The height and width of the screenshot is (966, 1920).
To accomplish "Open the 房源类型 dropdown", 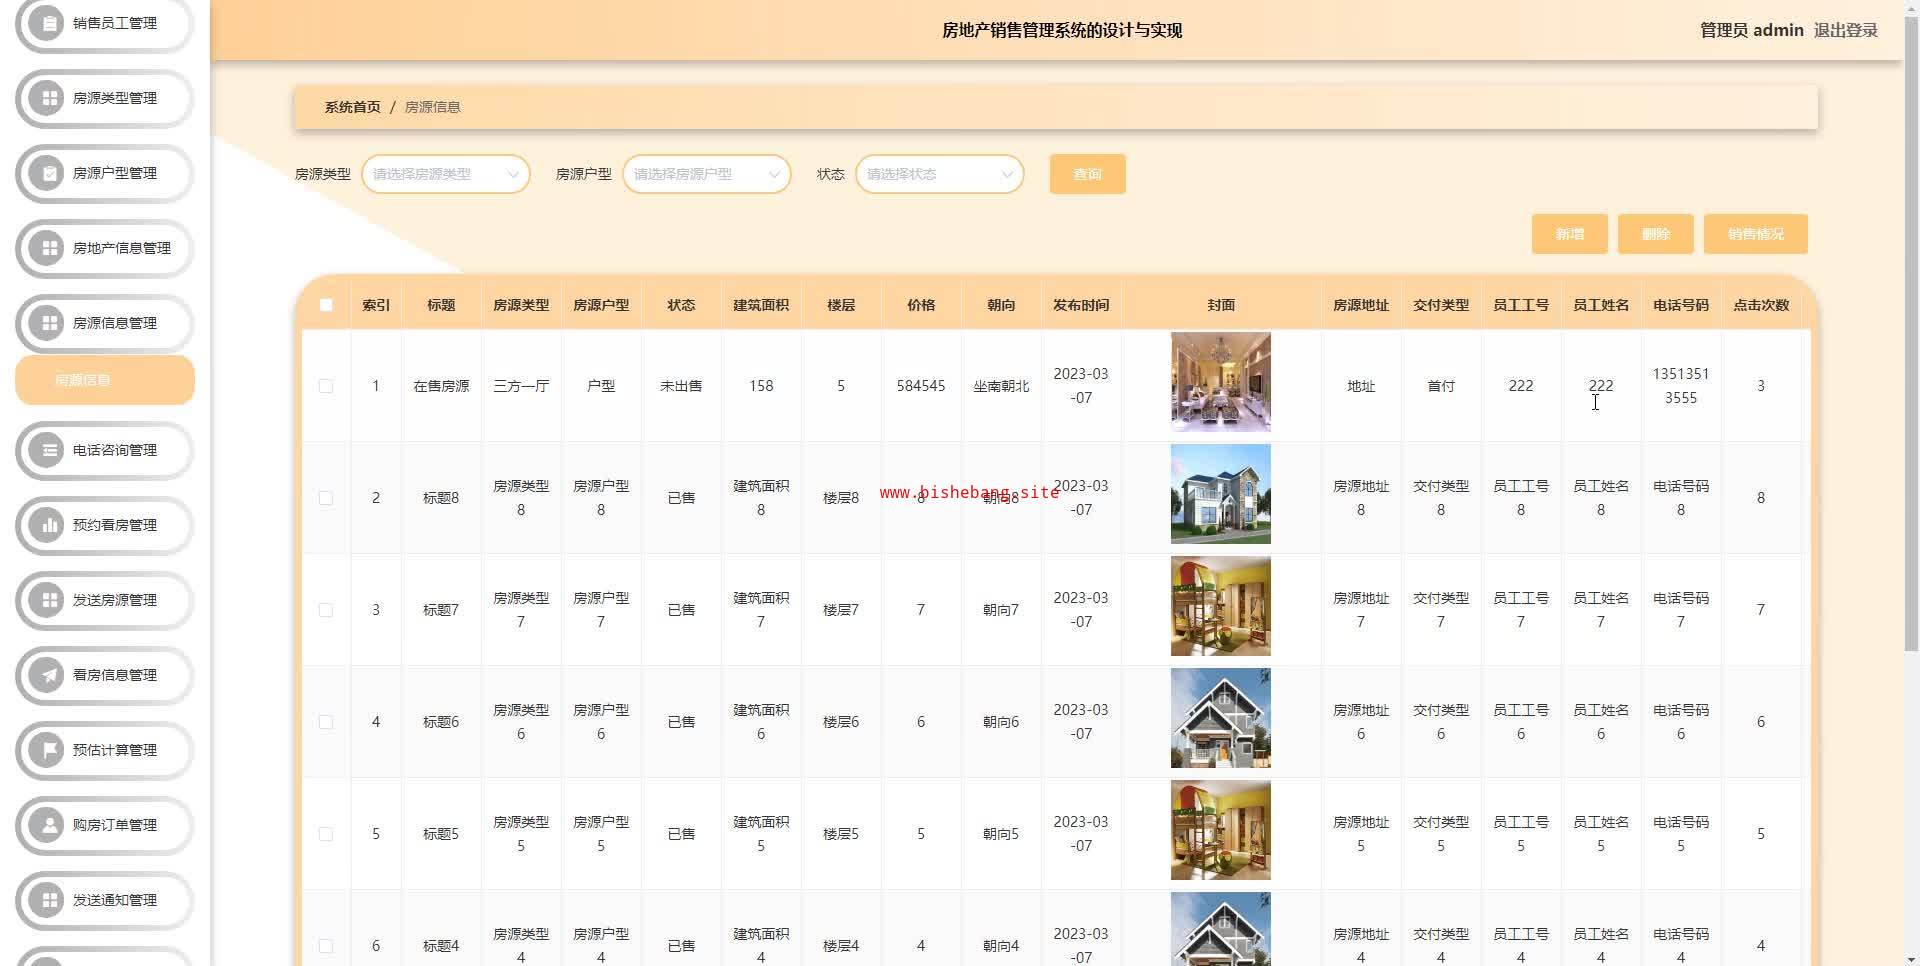I will point(445,174).
